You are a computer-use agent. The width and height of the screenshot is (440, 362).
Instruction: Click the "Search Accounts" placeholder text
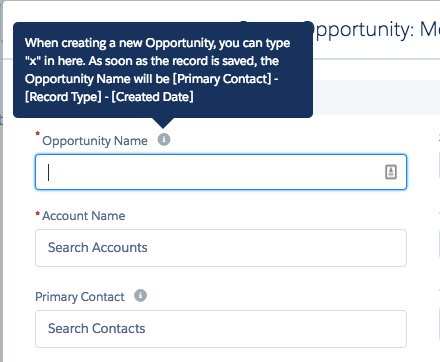(98, 247)
